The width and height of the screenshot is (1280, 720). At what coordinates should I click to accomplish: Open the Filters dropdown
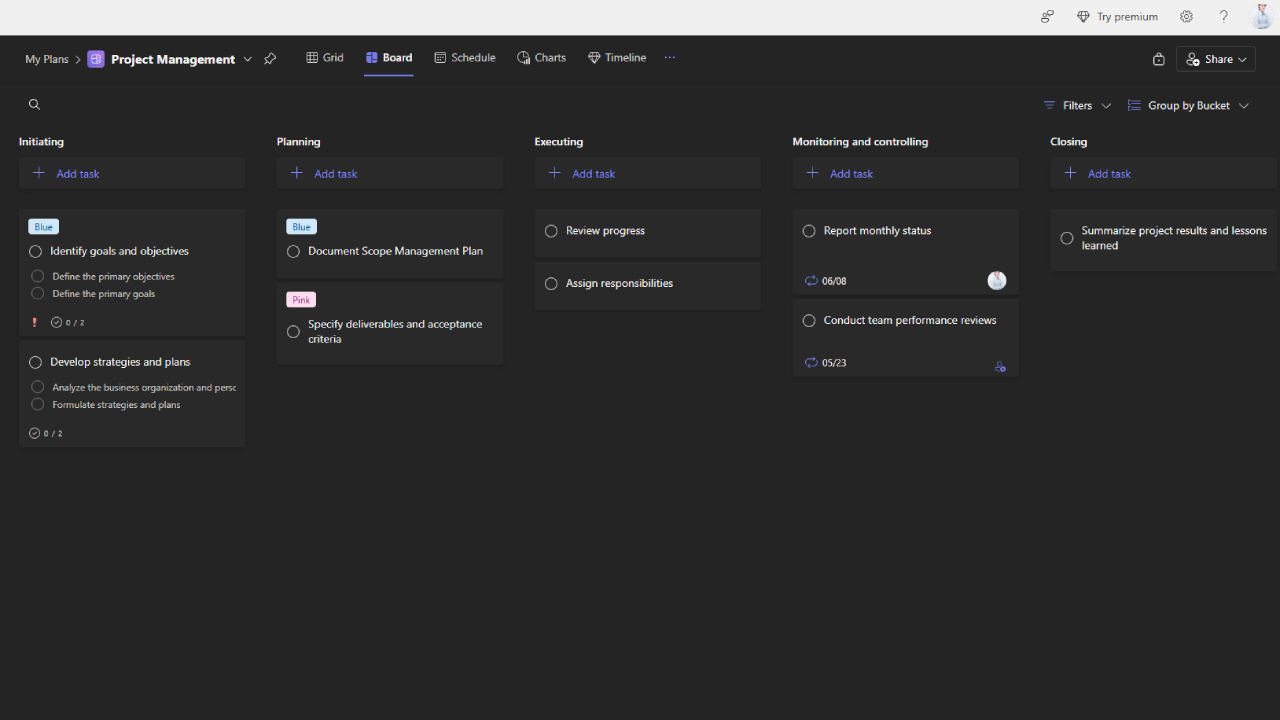coord(1077,105)
